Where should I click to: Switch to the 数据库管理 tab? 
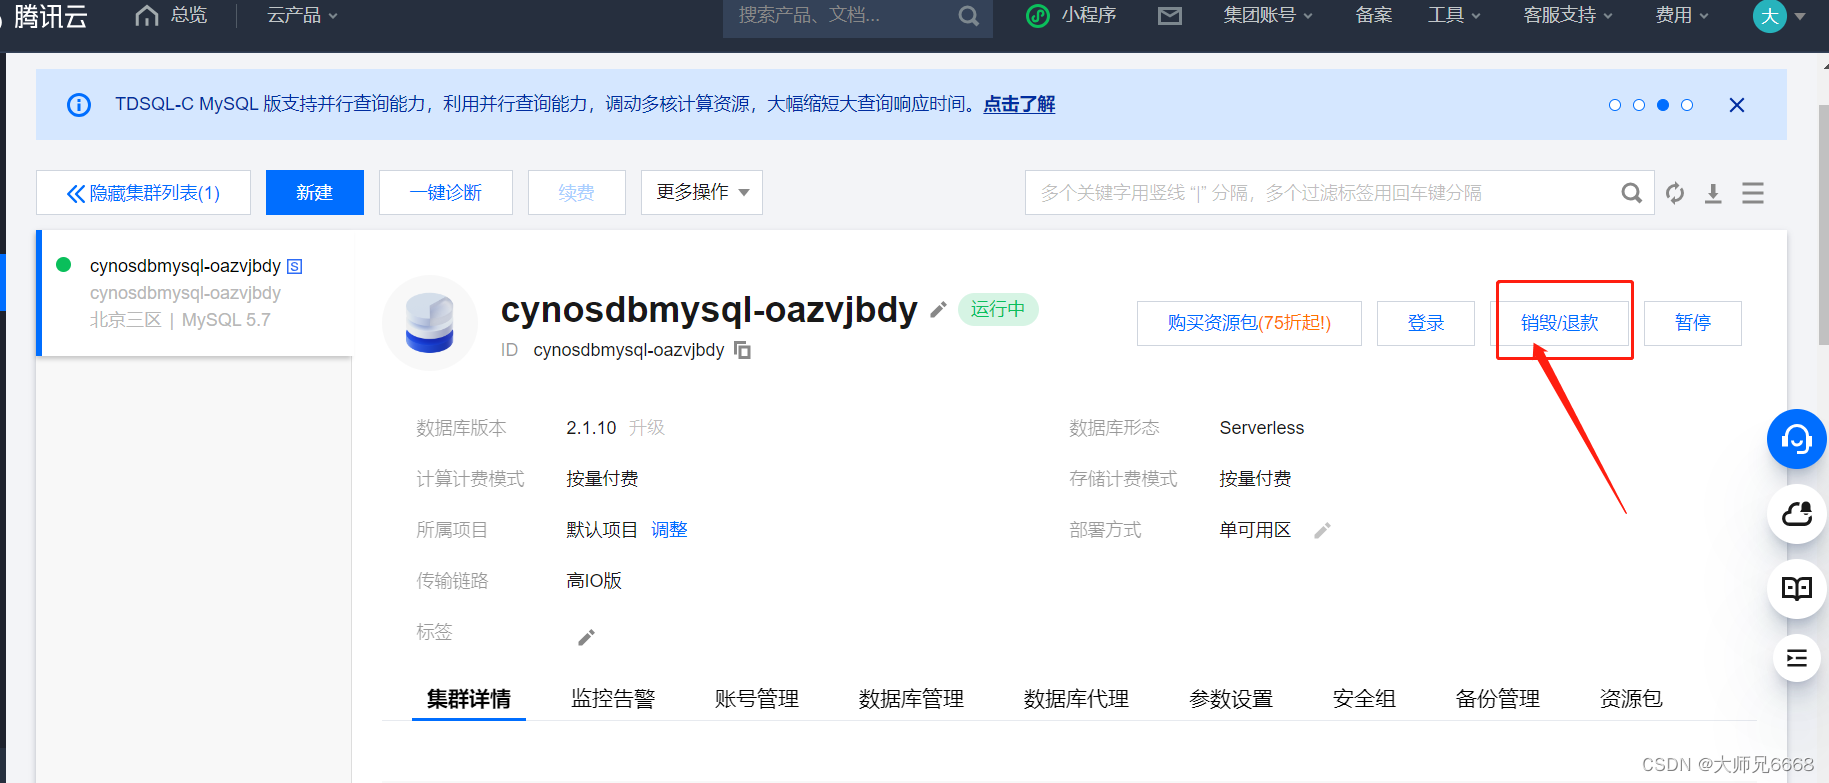pos(911,699)
